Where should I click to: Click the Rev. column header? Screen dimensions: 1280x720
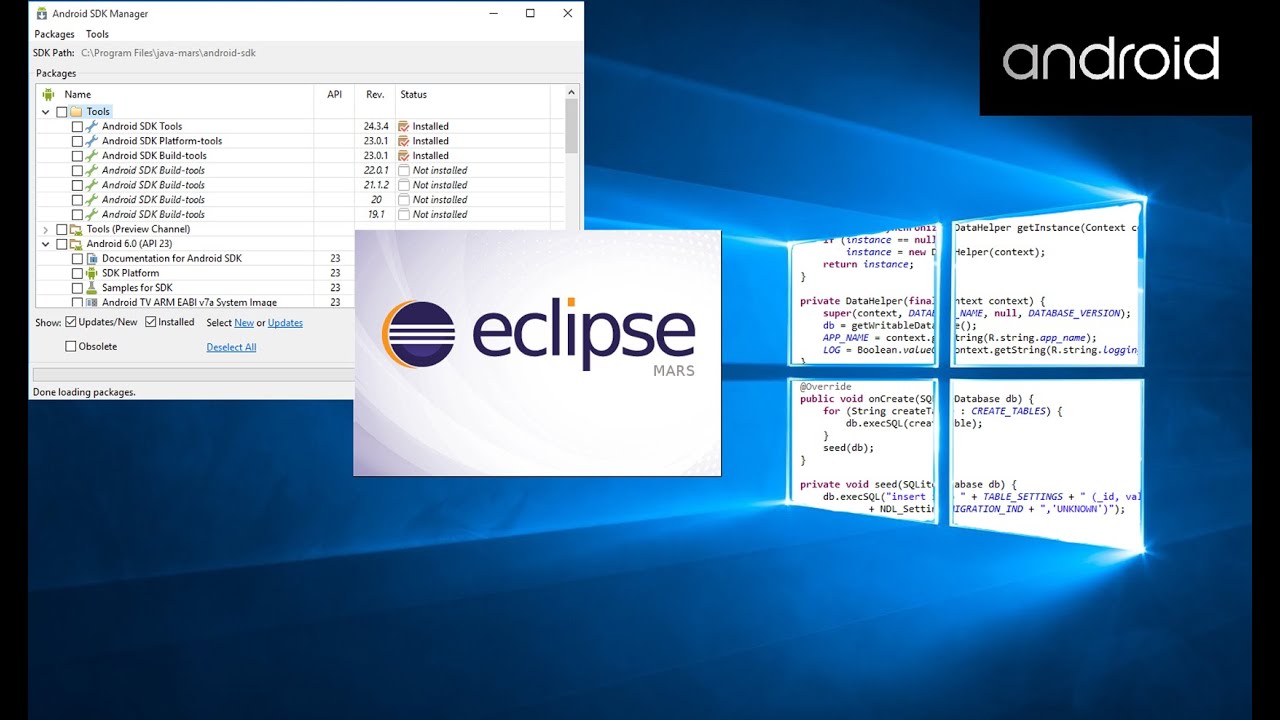[x=375, y=95]
